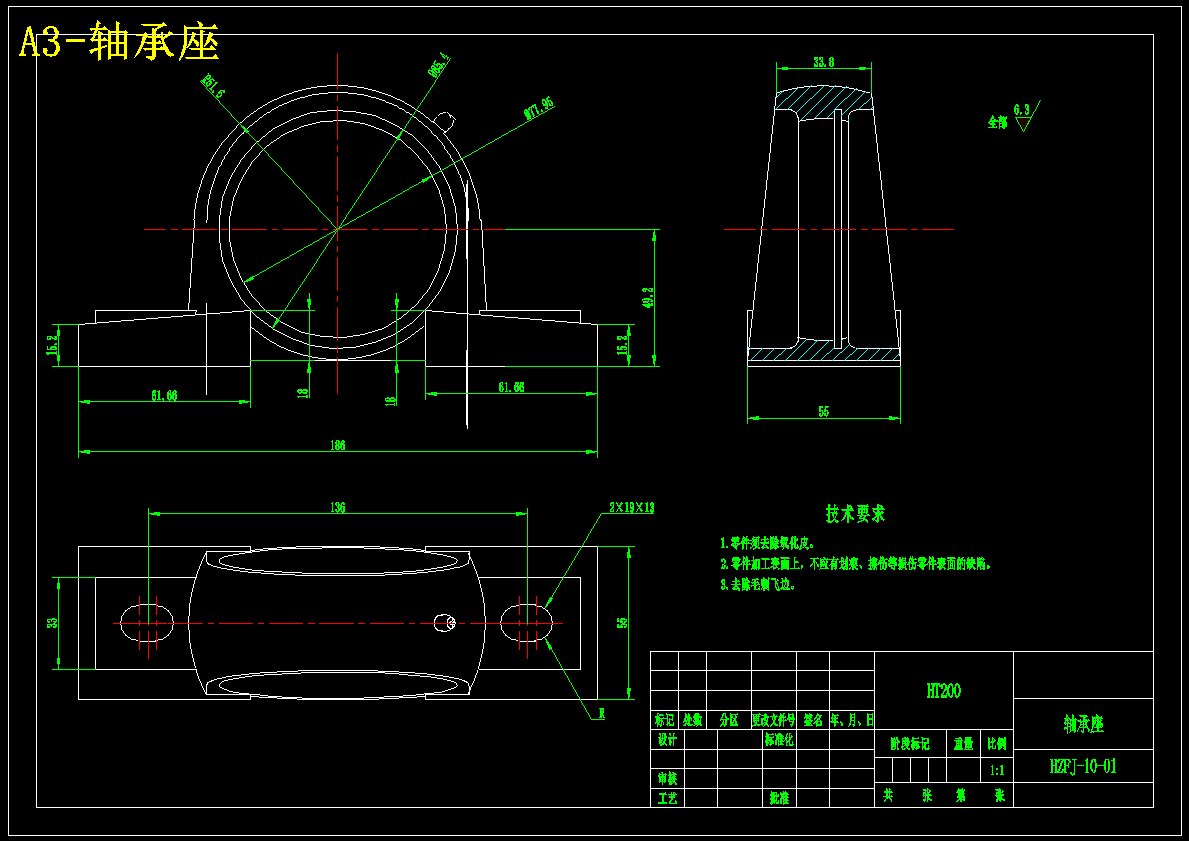Click the "77.95" diameter dimension text
1189x841 pixels.
point(538,108)
